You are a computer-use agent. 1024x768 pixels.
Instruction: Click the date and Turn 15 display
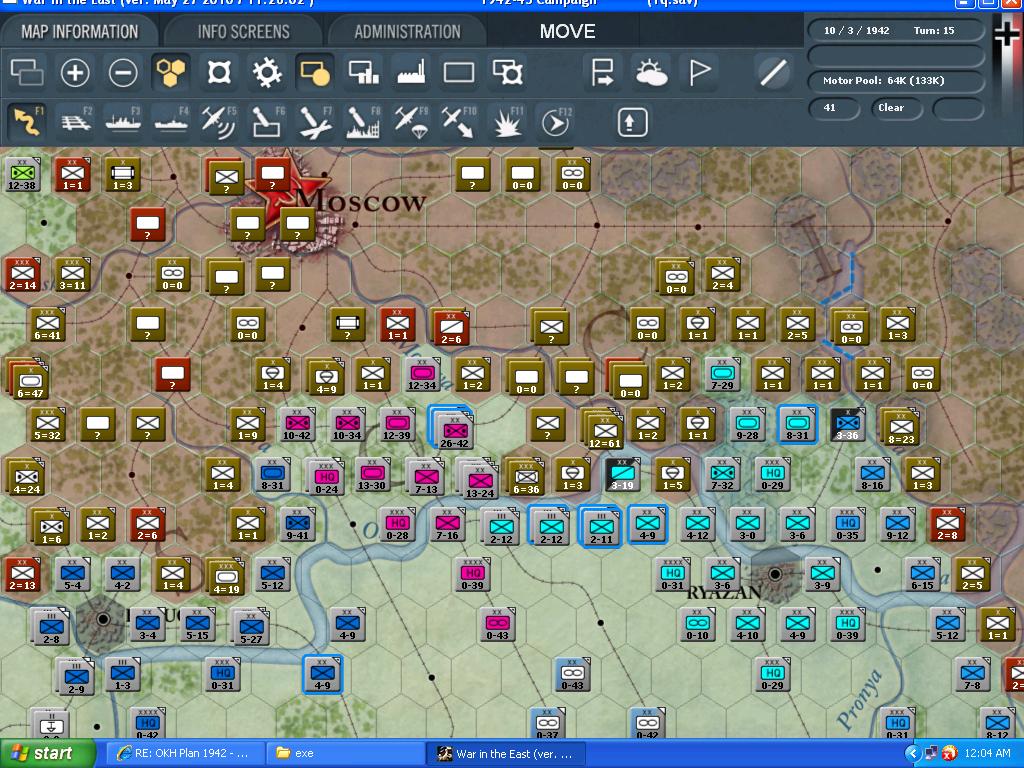(896, 31)
